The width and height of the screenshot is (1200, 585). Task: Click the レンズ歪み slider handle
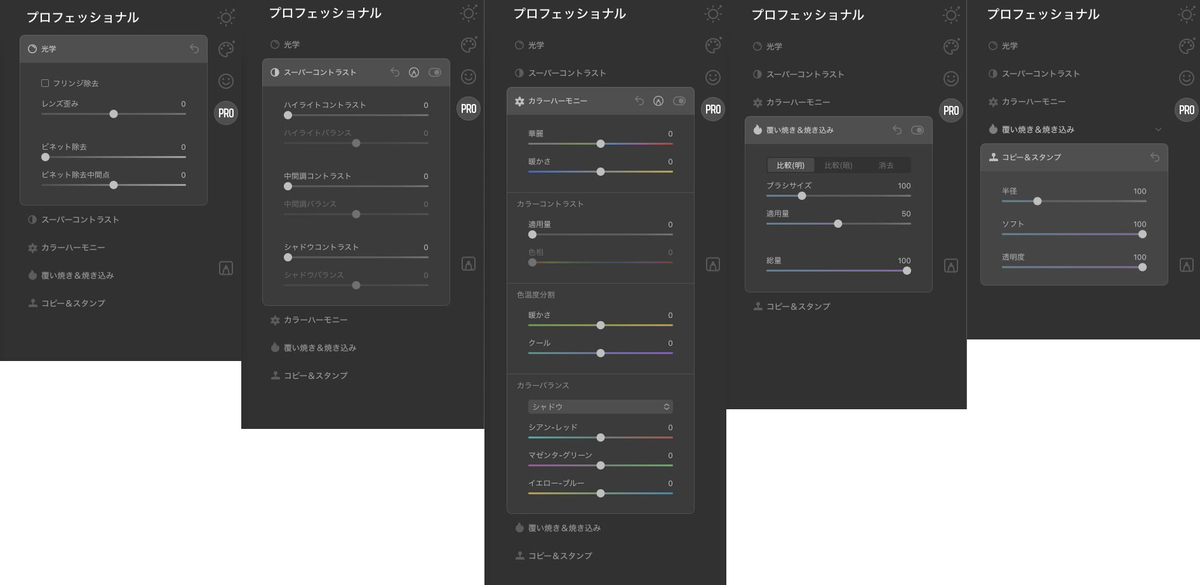[x=114, y=114]
